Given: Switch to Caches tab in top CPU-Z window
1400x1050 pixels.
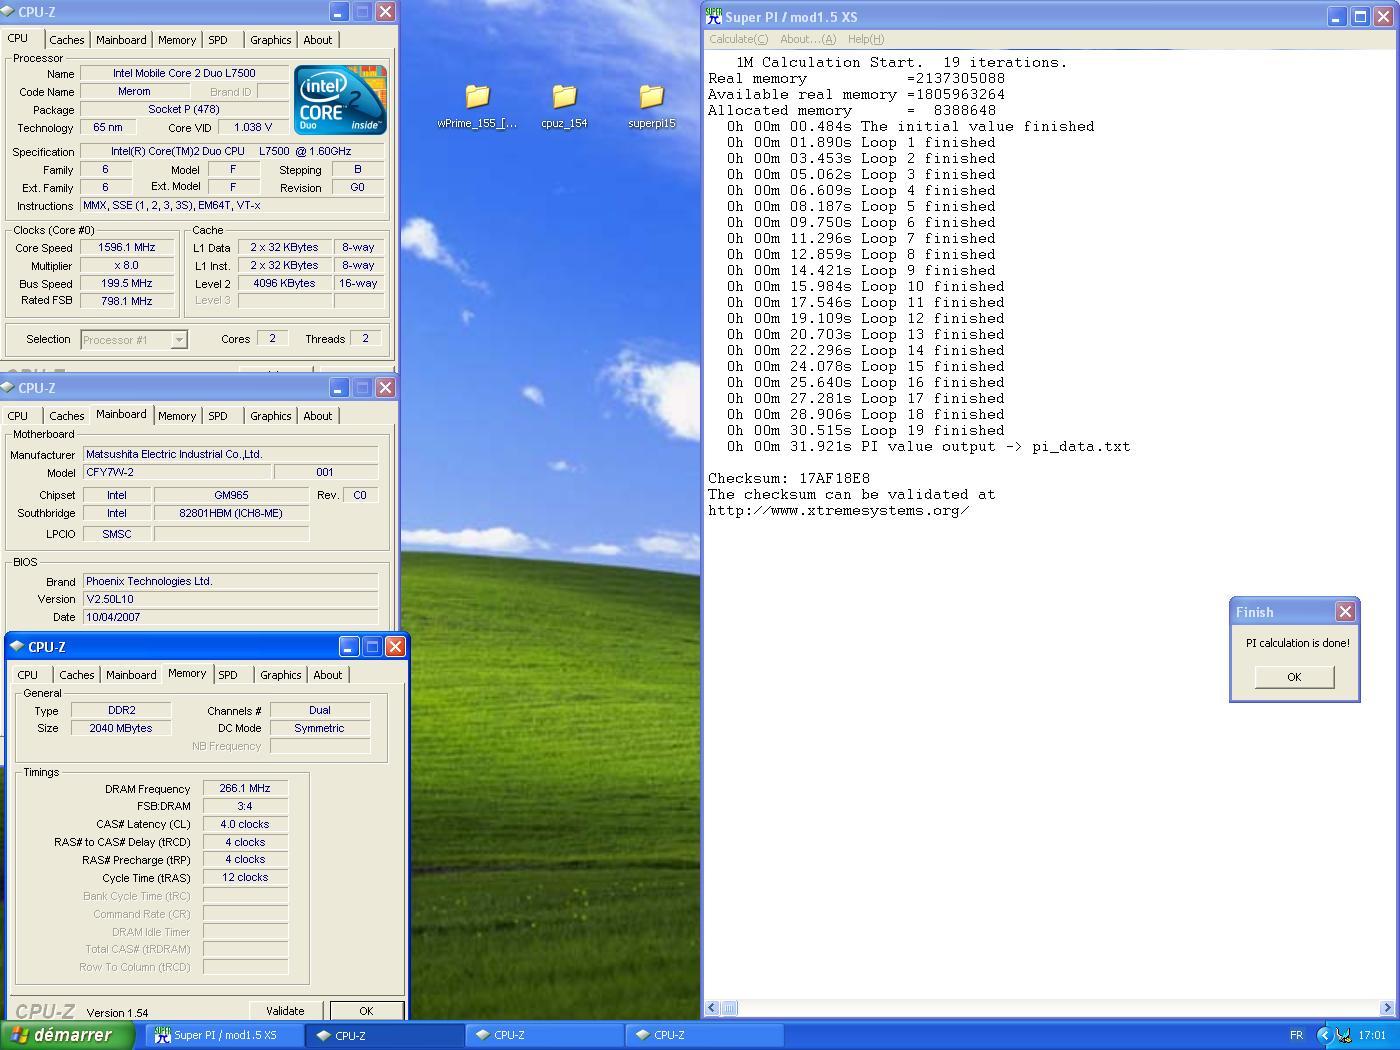Looking at the screenshot, I should click(67, 40).
